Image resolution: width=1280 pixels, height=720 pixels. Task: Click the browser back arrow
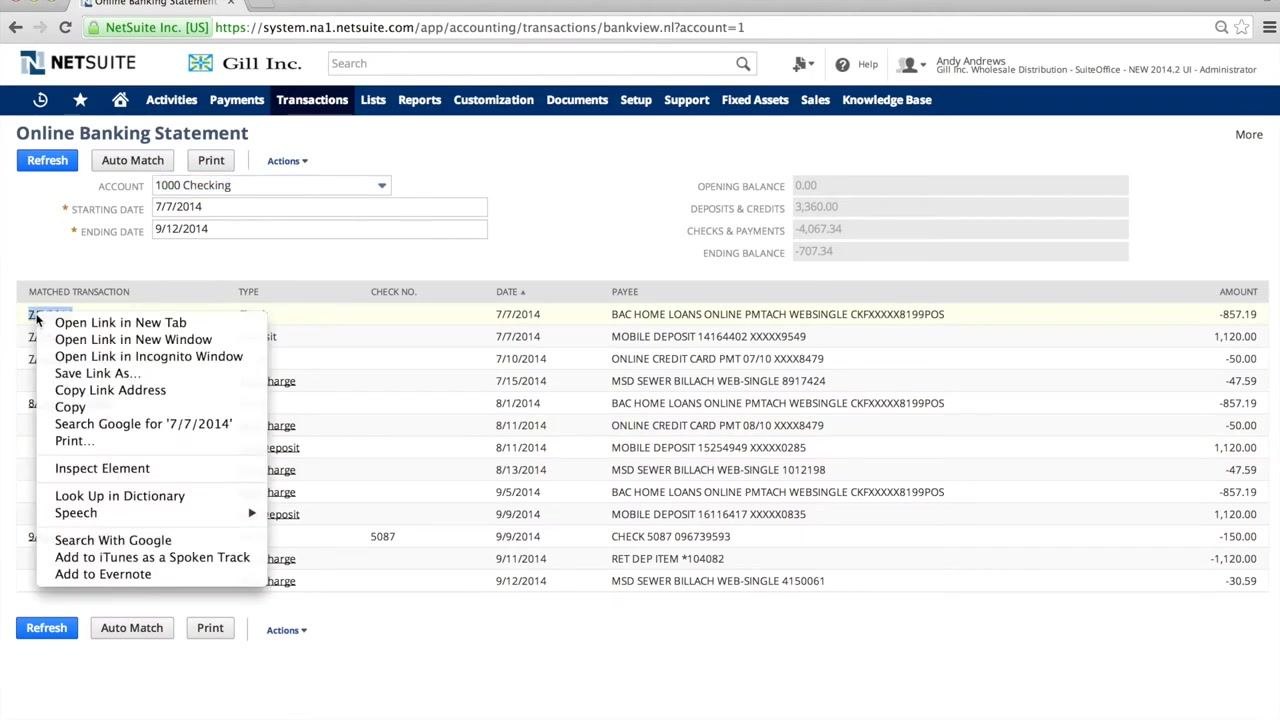[15, 27]
